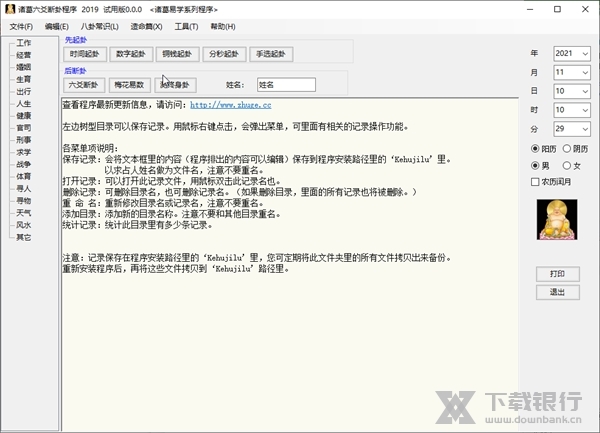
Task: Select 战争 in the category tree
Action: point(24,164)
